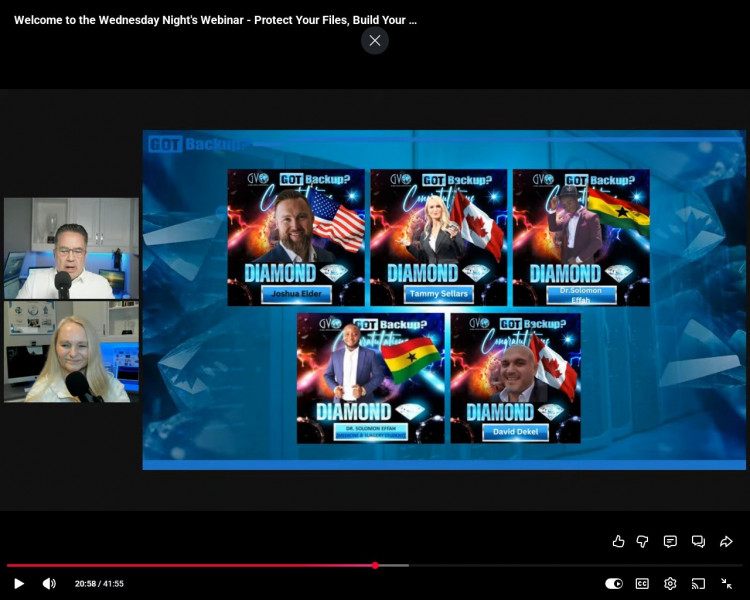Screen dimensions: 750x600
Task: Click the red progress bar scrubber
Action: (x=375, y=565)
